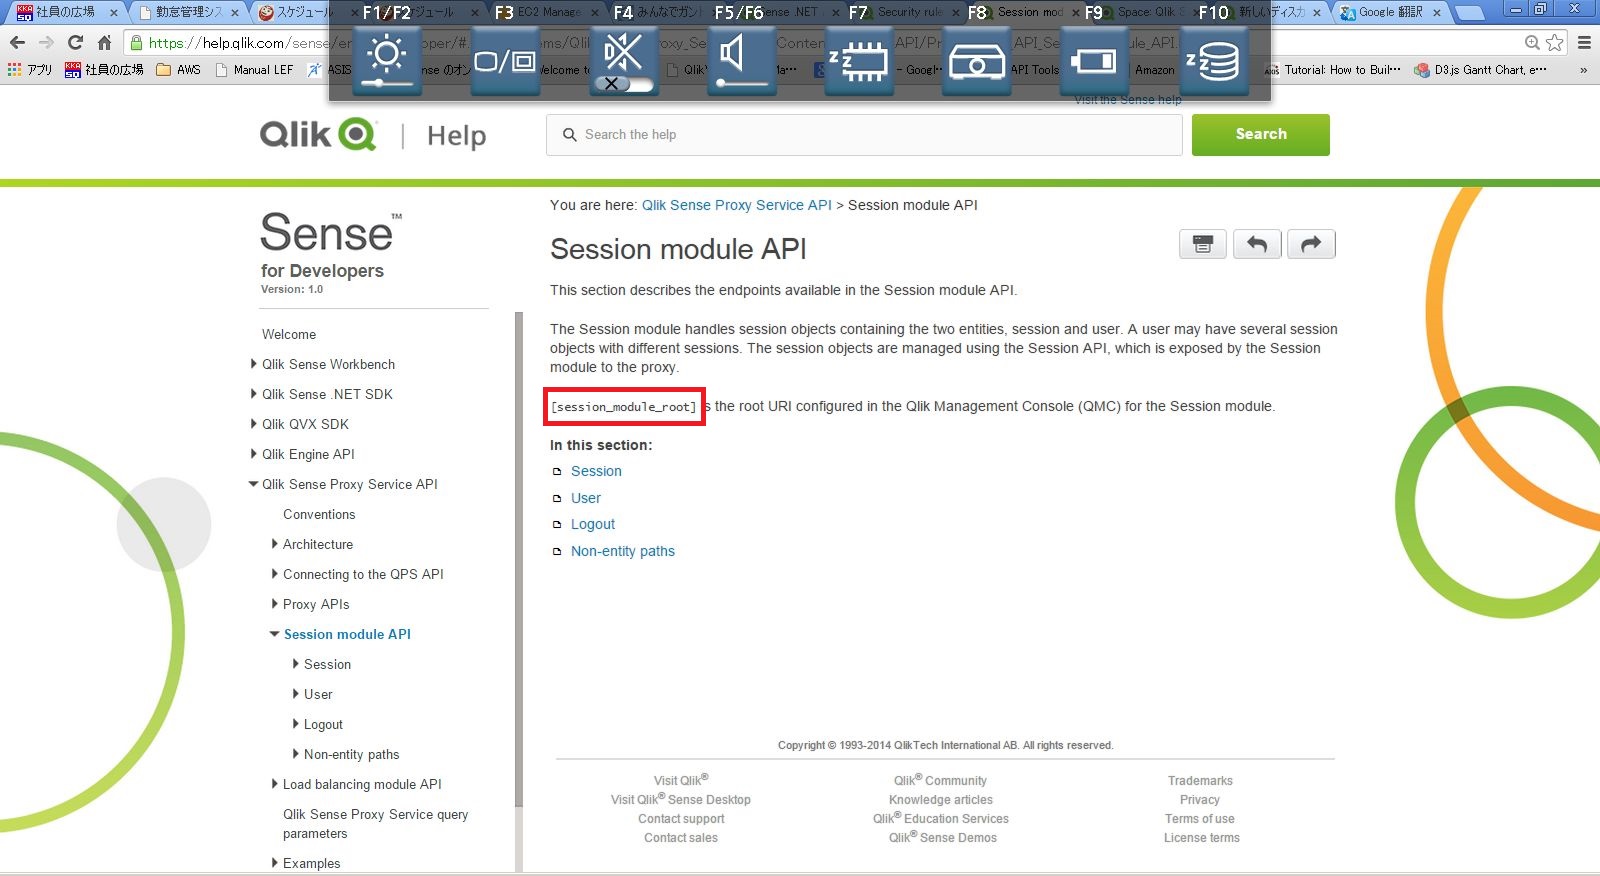Click the print topic icon
Image resolution: width=1600 pixels, height=876 pixels.
pos(1203,244)
